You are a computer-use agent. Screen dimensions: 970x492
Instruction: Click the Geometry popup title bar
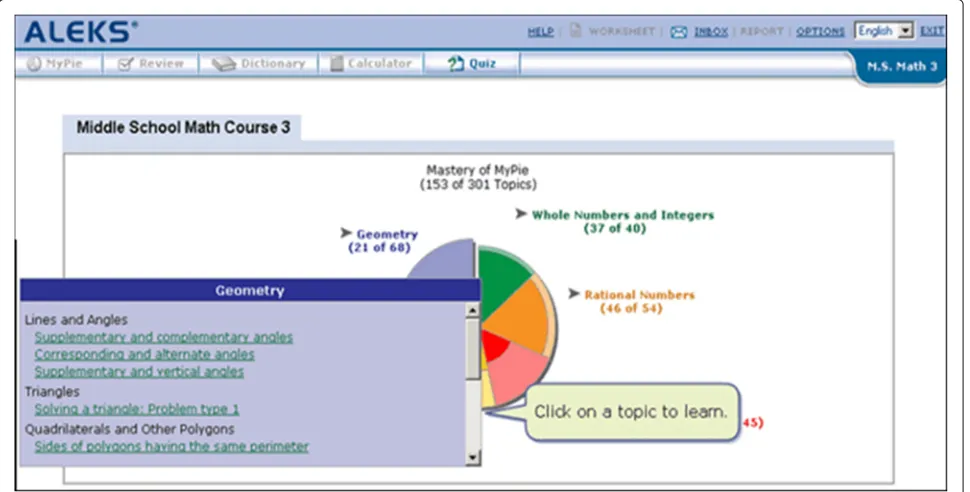(250, 290)
